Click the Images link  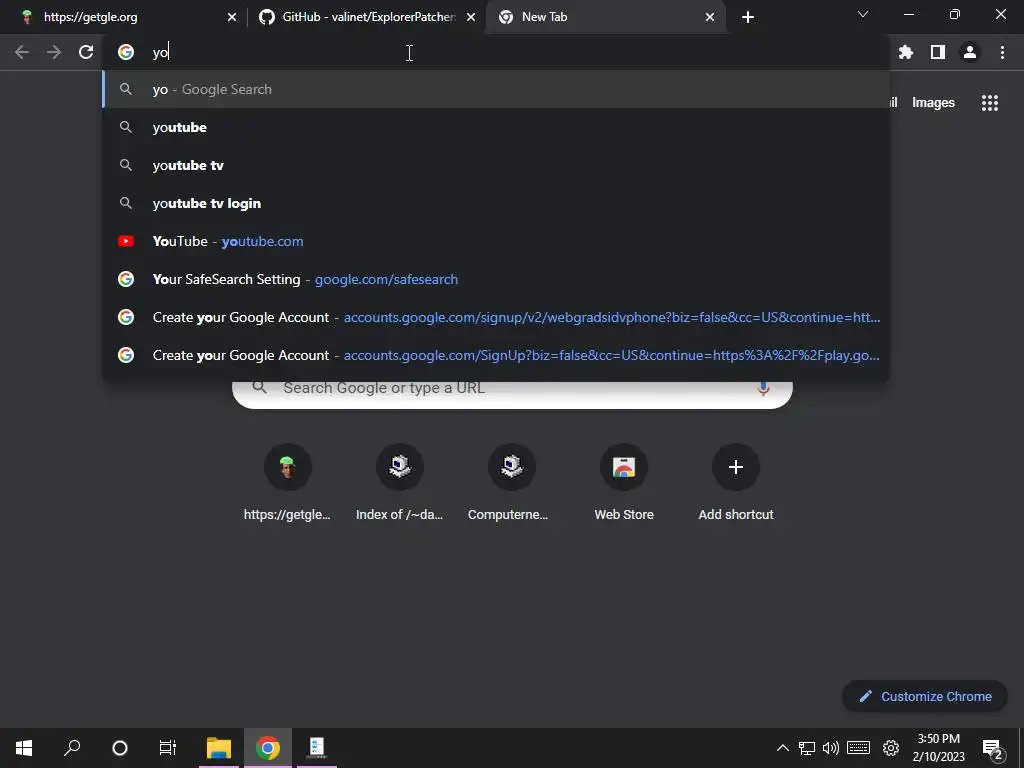pos(933,103)
